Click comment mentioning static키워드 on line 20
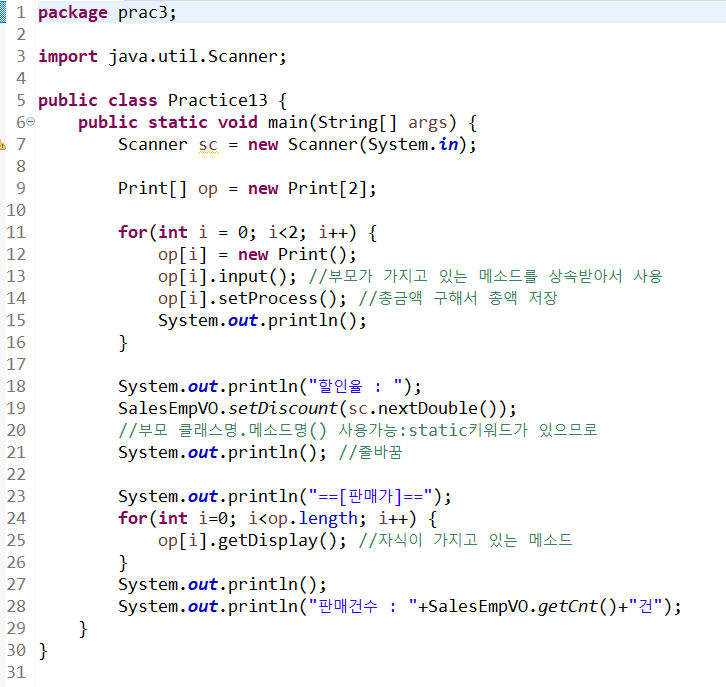 (x=358, y=431)
